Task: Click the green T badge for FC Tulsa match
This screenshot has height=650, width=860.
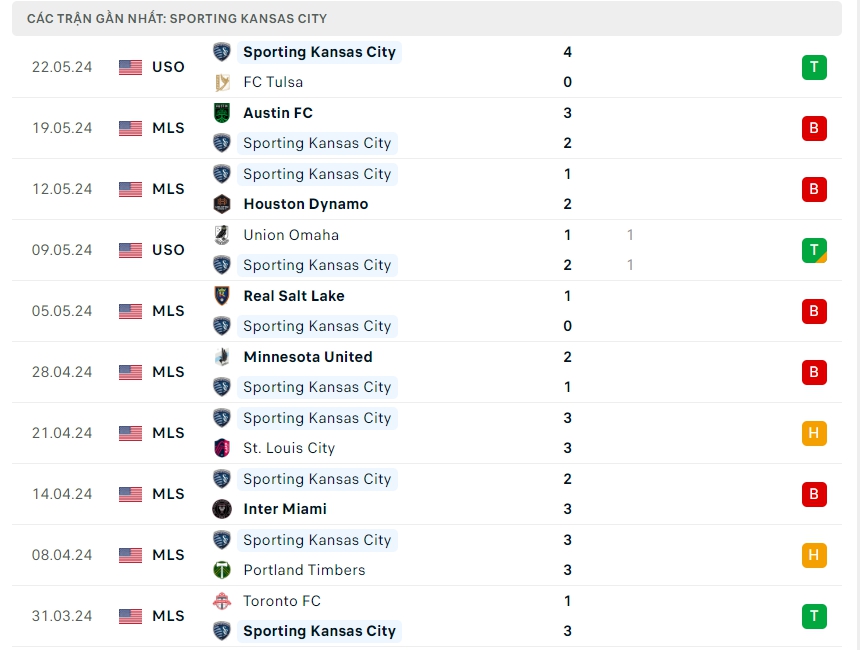Action: point(814,67)
